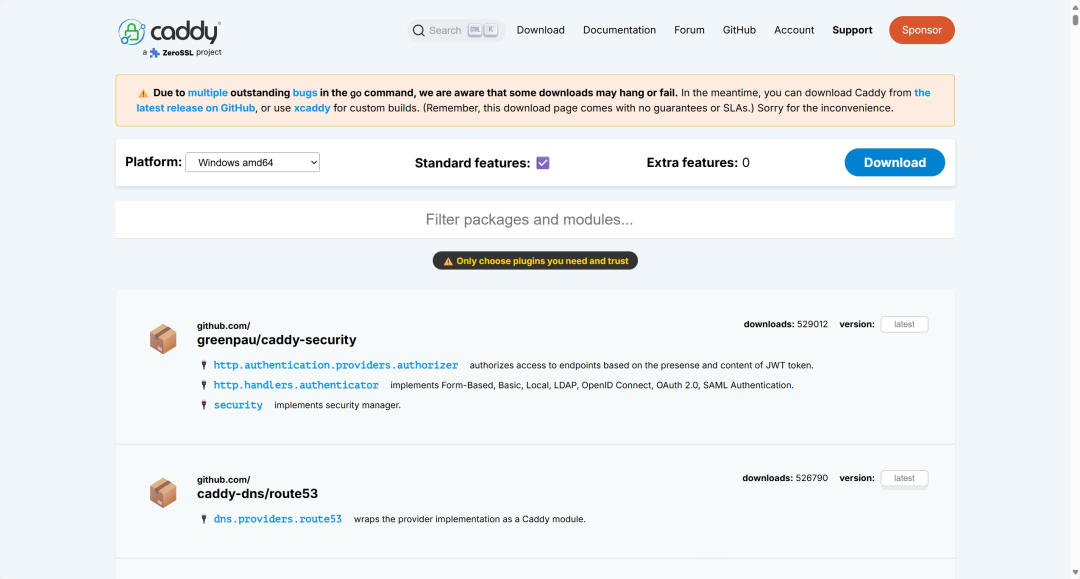Click plug icon beside dns.providers.route53

coord(204,519)
